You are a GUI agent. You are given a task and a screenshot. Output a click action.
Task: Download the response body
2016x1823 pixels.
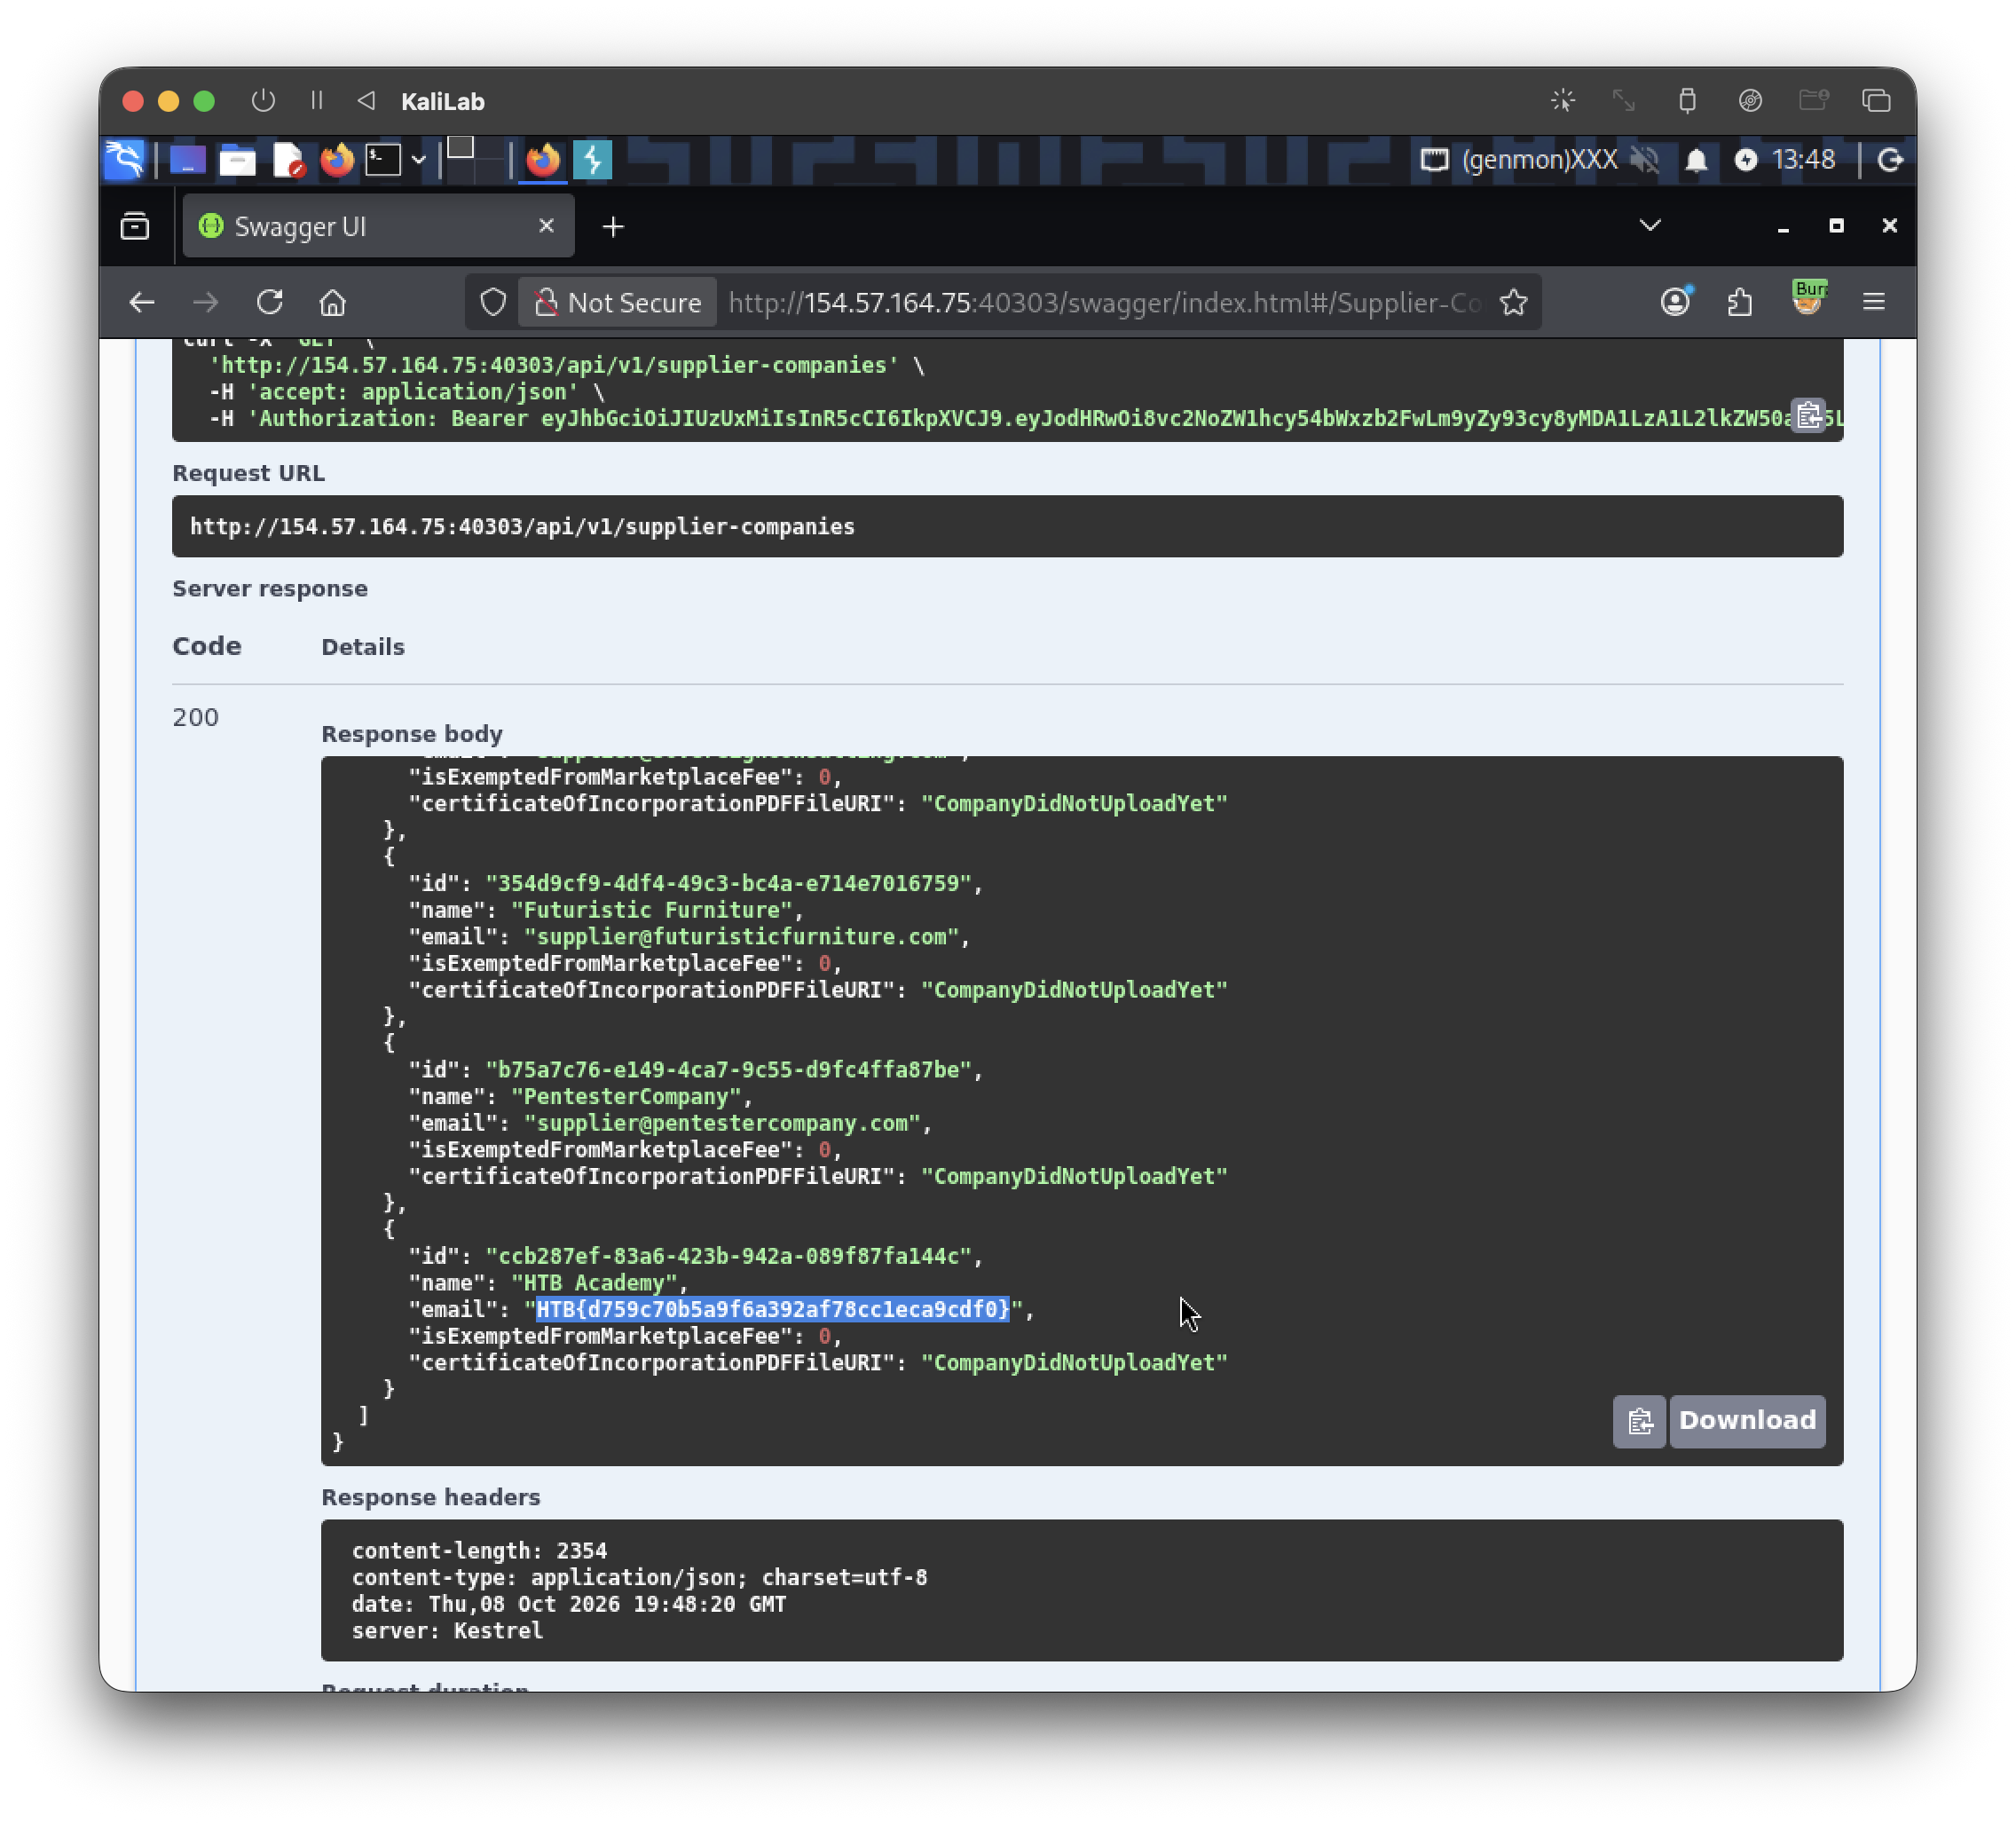click(x=1747, y=1421)
